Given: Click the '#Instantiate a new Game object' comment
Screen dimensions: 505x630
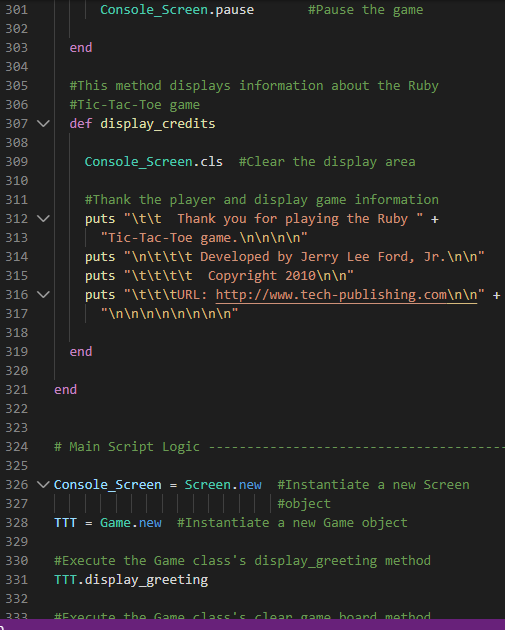Looking at the screenshot, I should 292,523.
